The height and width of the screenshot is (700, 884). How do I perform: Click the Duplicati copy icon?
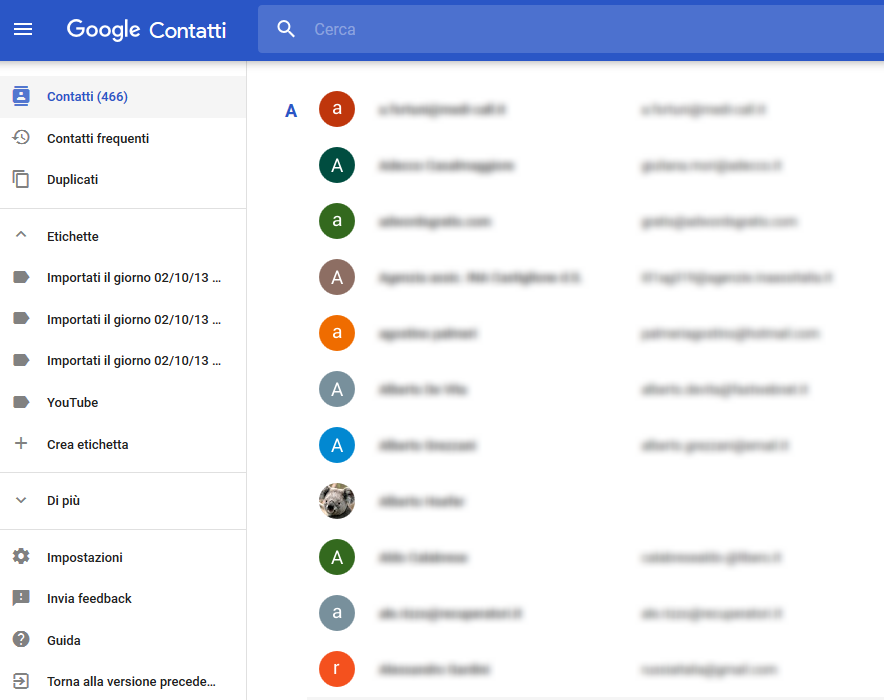[21, 180]
